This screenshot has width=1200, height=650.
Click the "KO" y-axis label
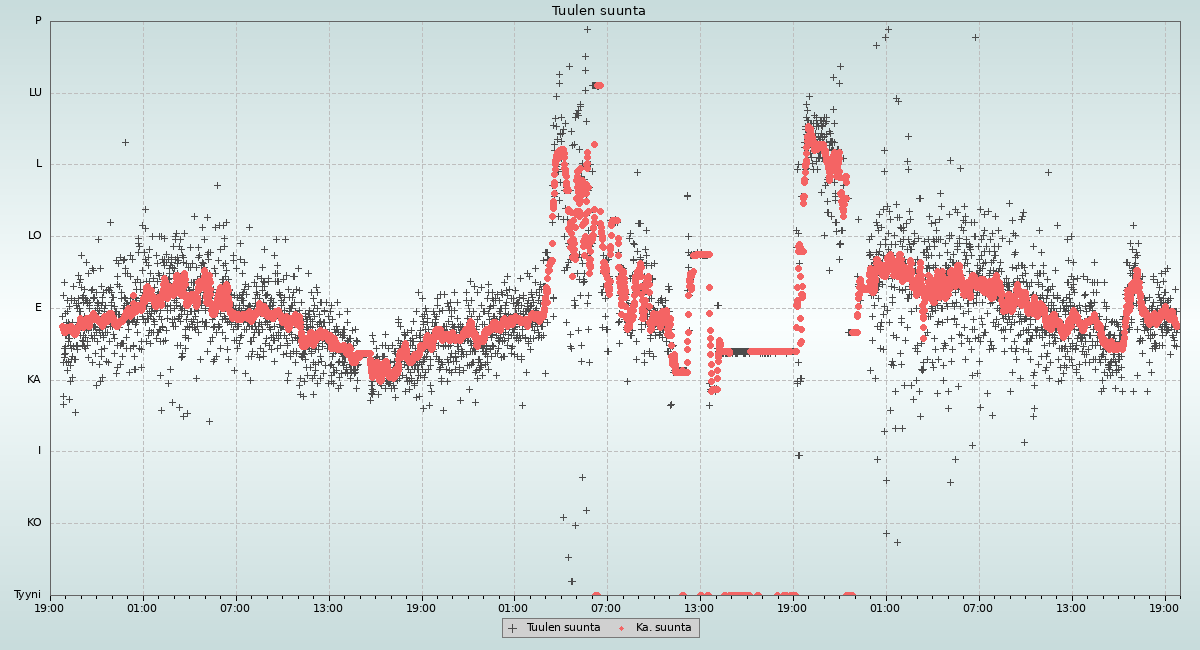[34, 523]
